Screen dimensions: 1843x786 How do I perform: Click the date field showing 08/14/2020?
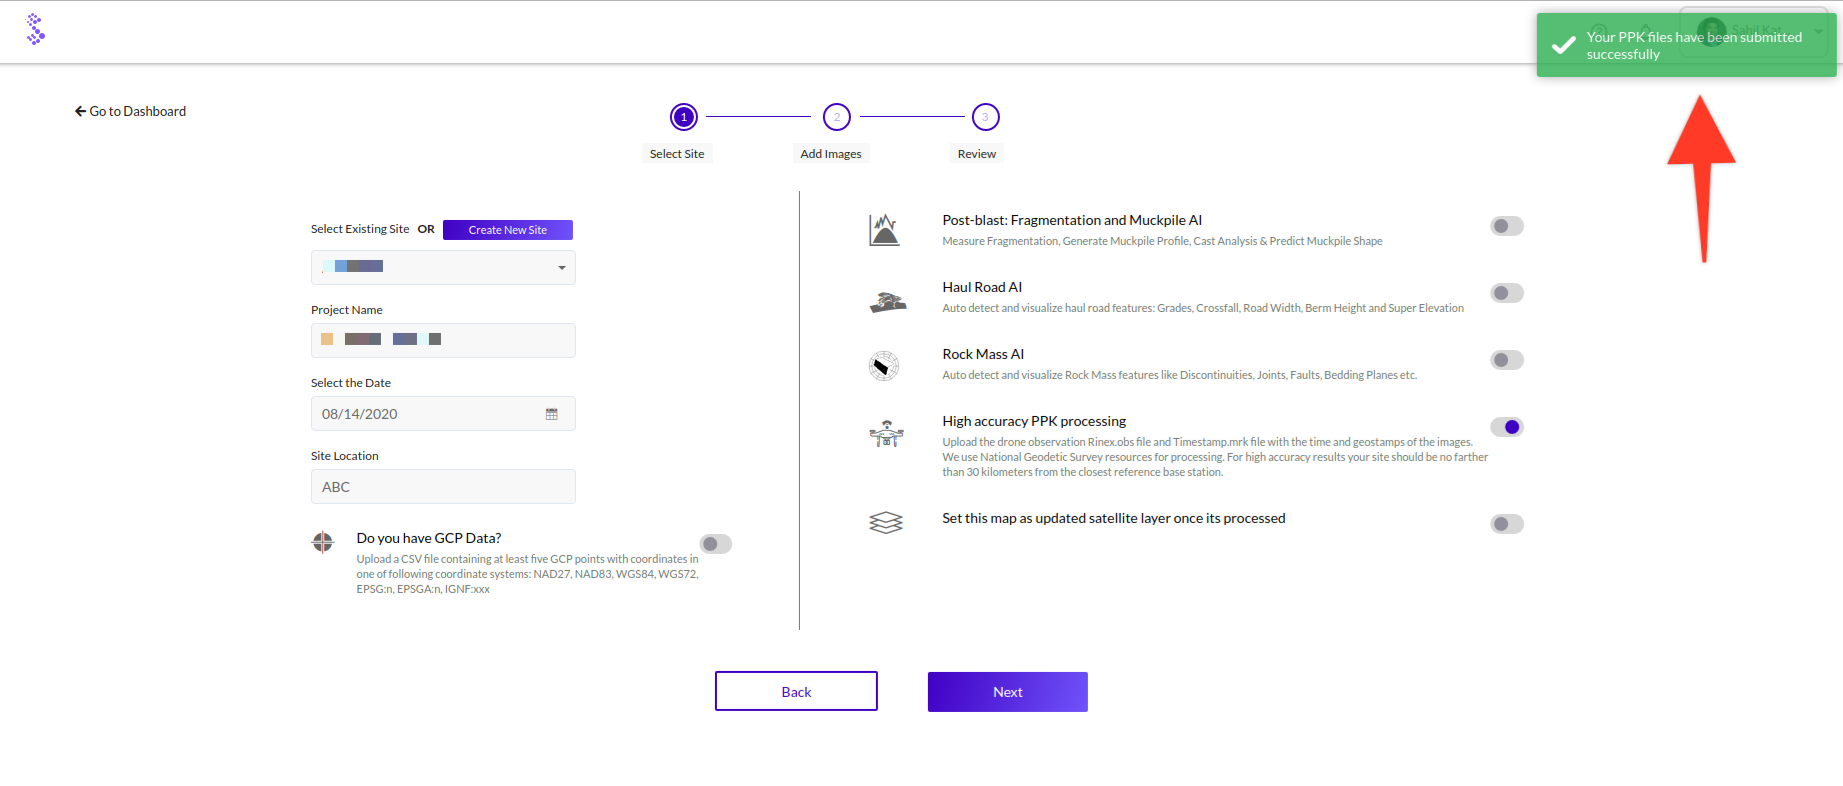coord(443,413)
